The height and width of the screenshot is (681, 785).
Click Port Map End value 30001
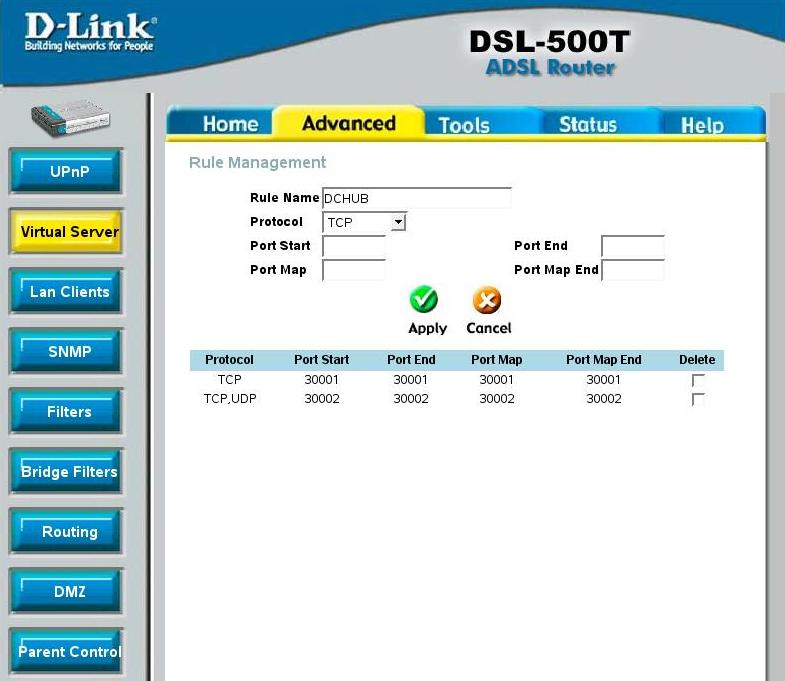(603, 380)
